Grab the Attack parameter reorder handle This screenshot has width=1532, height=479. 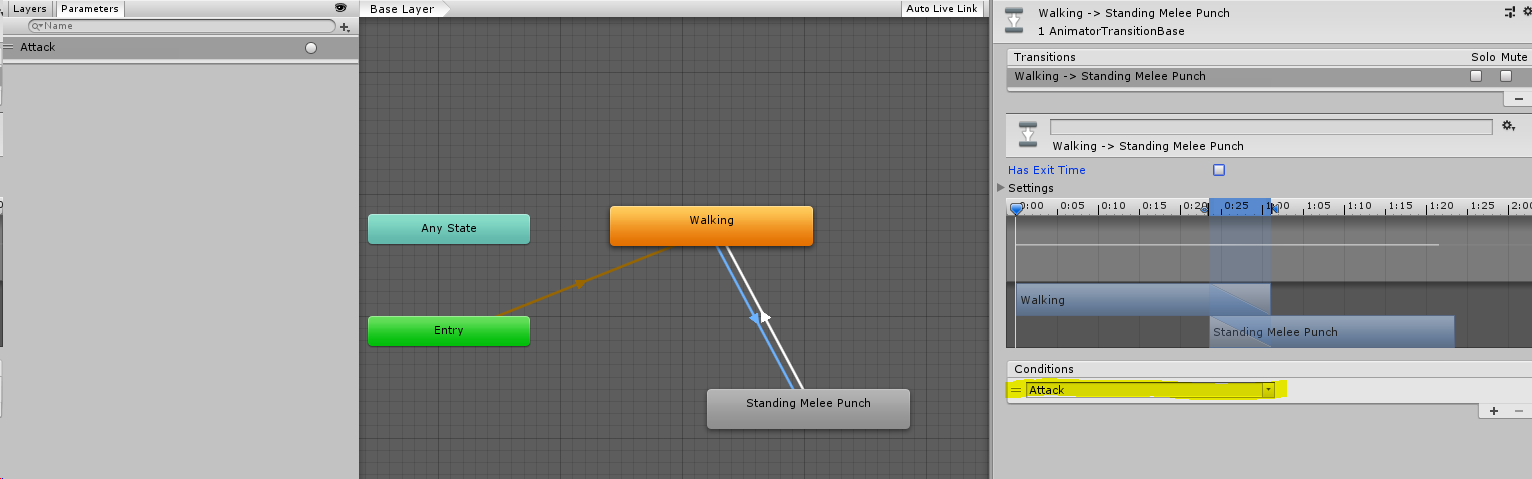pyautogui.click(x=9, y=47)
